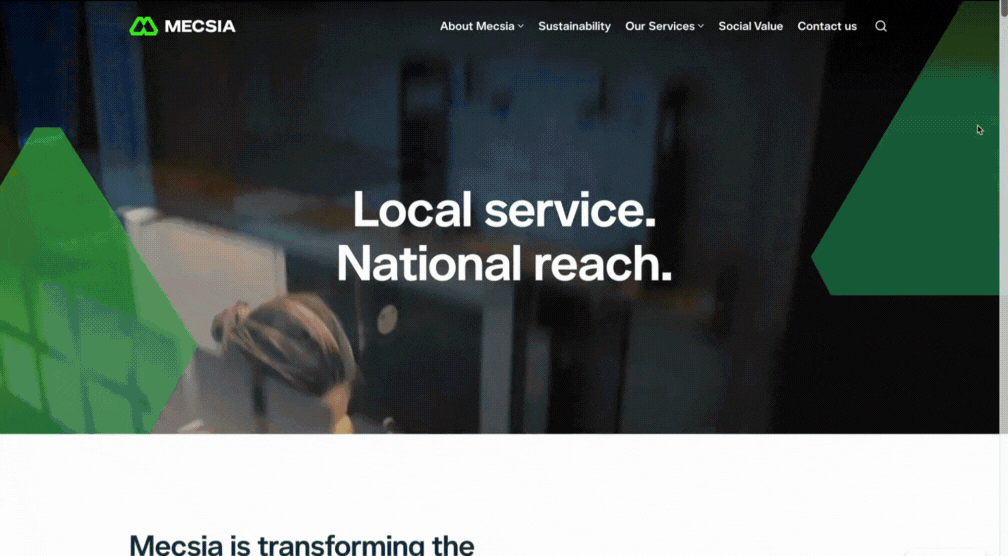Click the dark green shape on the right
Image resolution: width=1008 pixels, height=556 pixels.
[x=913, y=167]
